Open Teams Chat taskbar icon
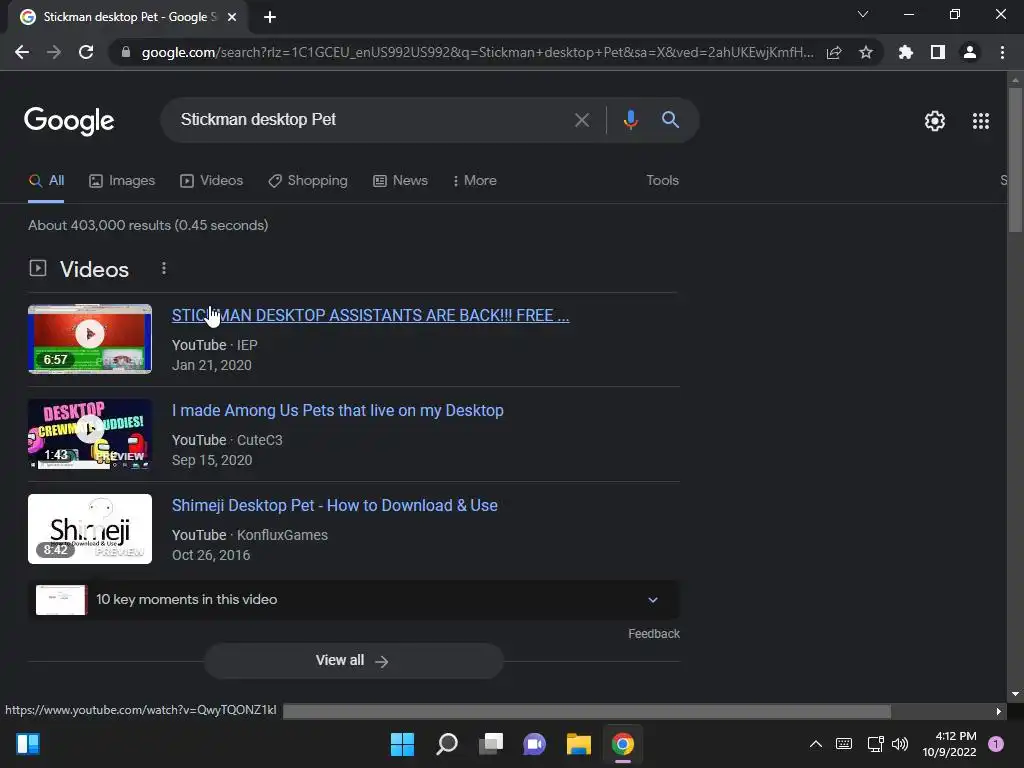Viewport: 1024px width, 768px height. tap(534, 744)
